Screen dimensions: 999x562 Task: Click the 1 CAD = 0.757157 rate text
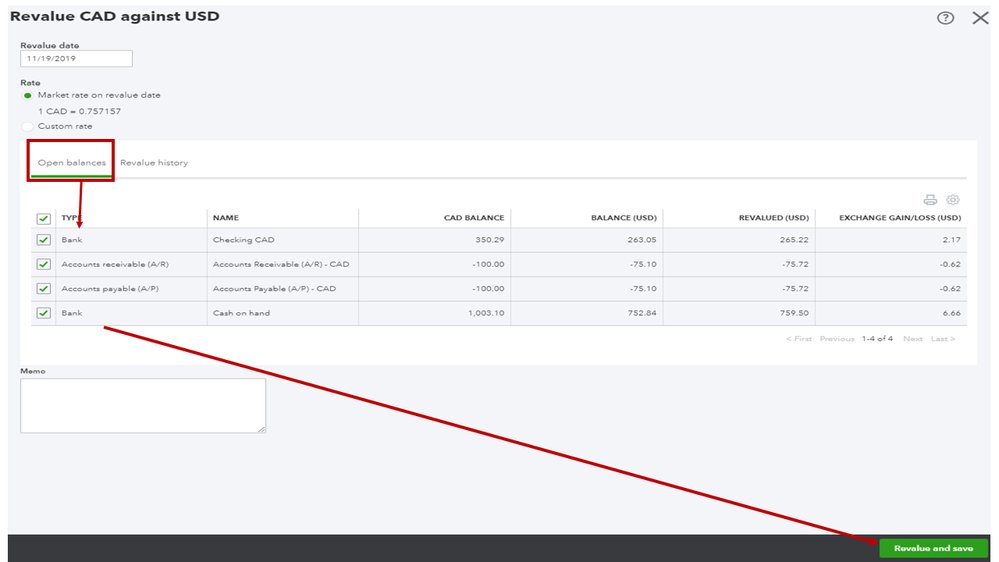(79, 112)
